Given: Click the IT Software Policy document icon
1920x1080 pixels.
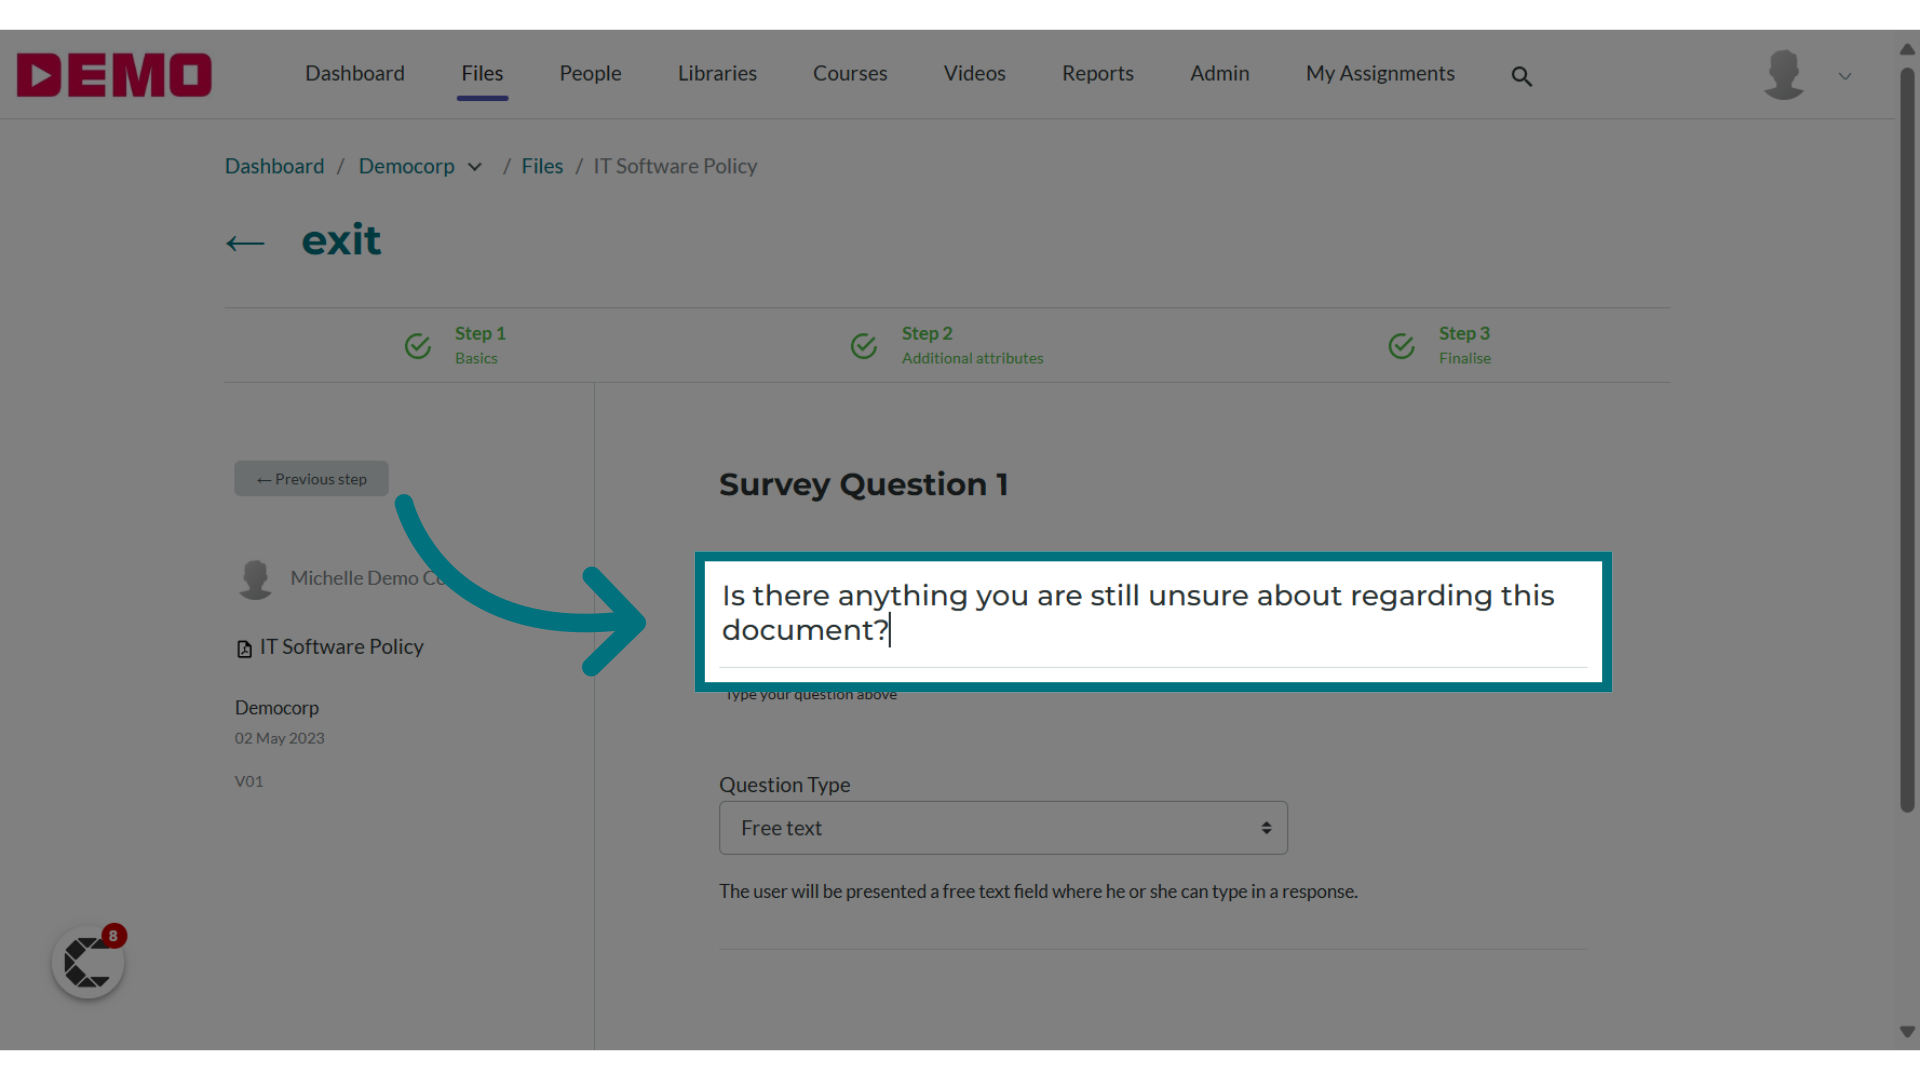Looking at the screenshot, I should 244,647.
